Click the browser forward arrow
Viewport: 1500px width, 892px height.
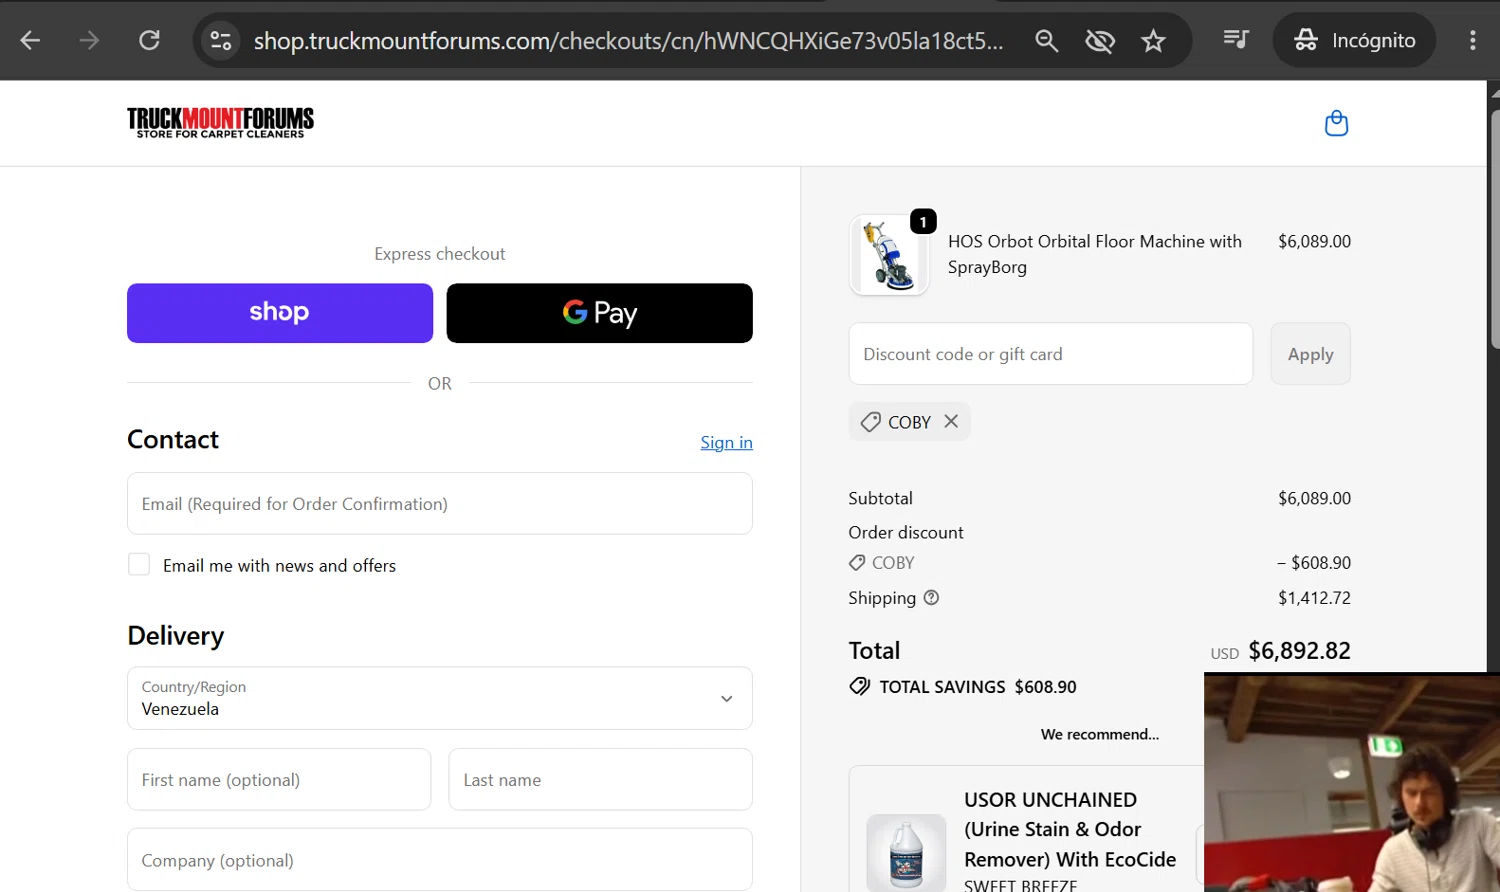coord(89,40)
